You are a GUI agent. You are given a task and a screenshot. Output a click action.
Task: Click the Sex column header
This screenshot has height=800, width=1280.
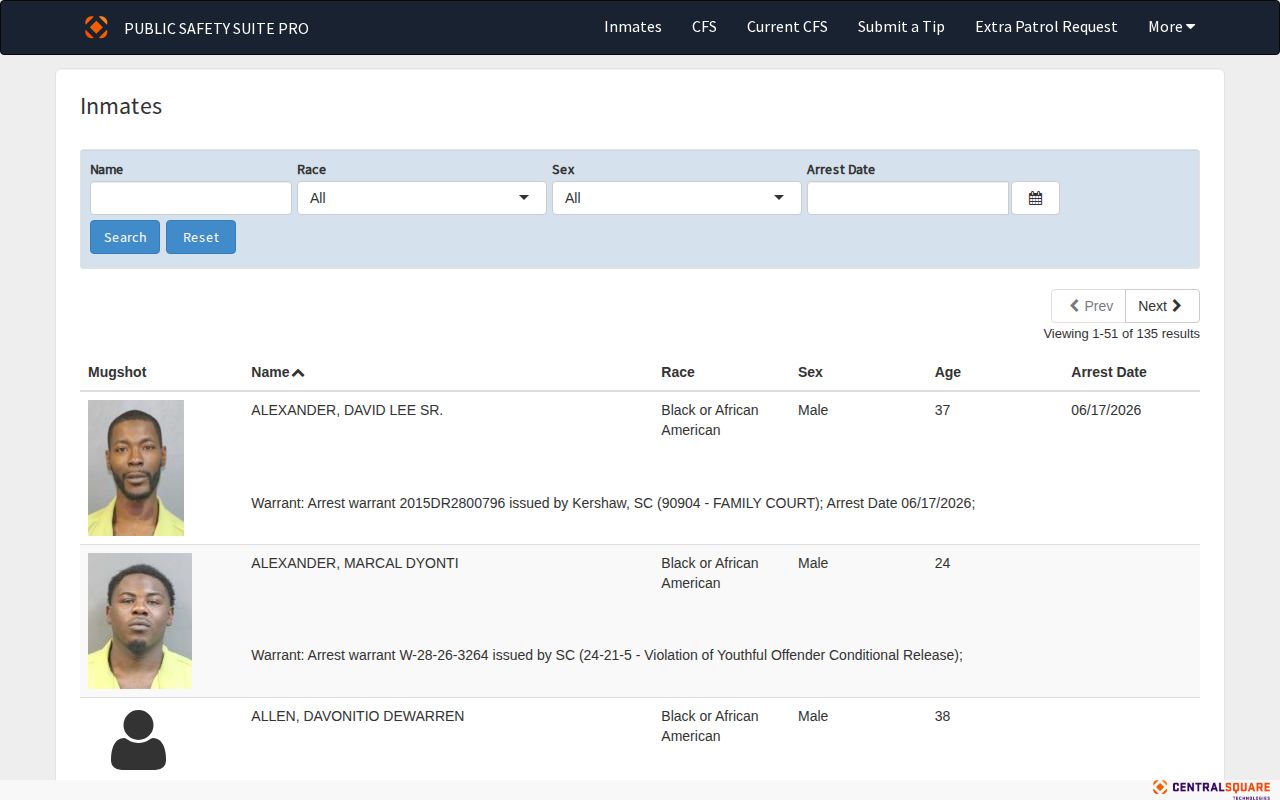(x=810, y=372)
